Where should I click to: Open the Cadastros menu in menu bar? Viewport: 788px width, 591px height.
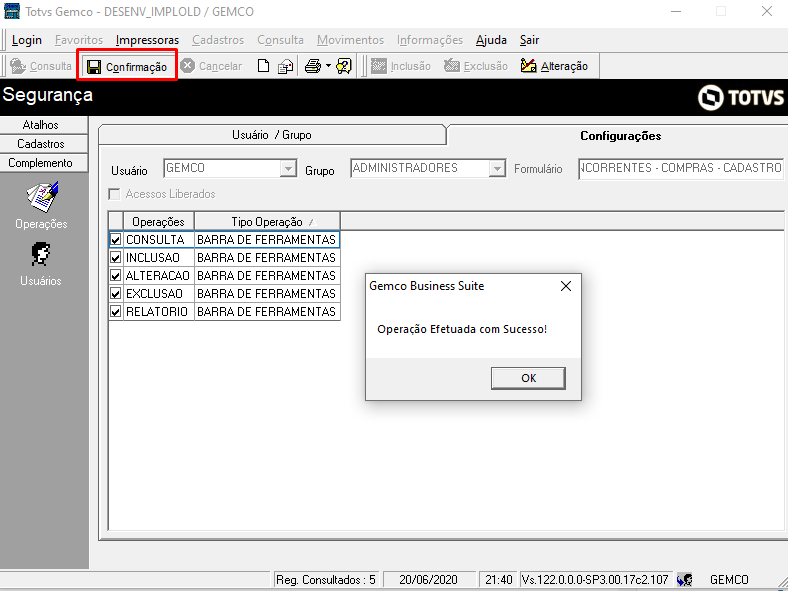tap(218, 40)
